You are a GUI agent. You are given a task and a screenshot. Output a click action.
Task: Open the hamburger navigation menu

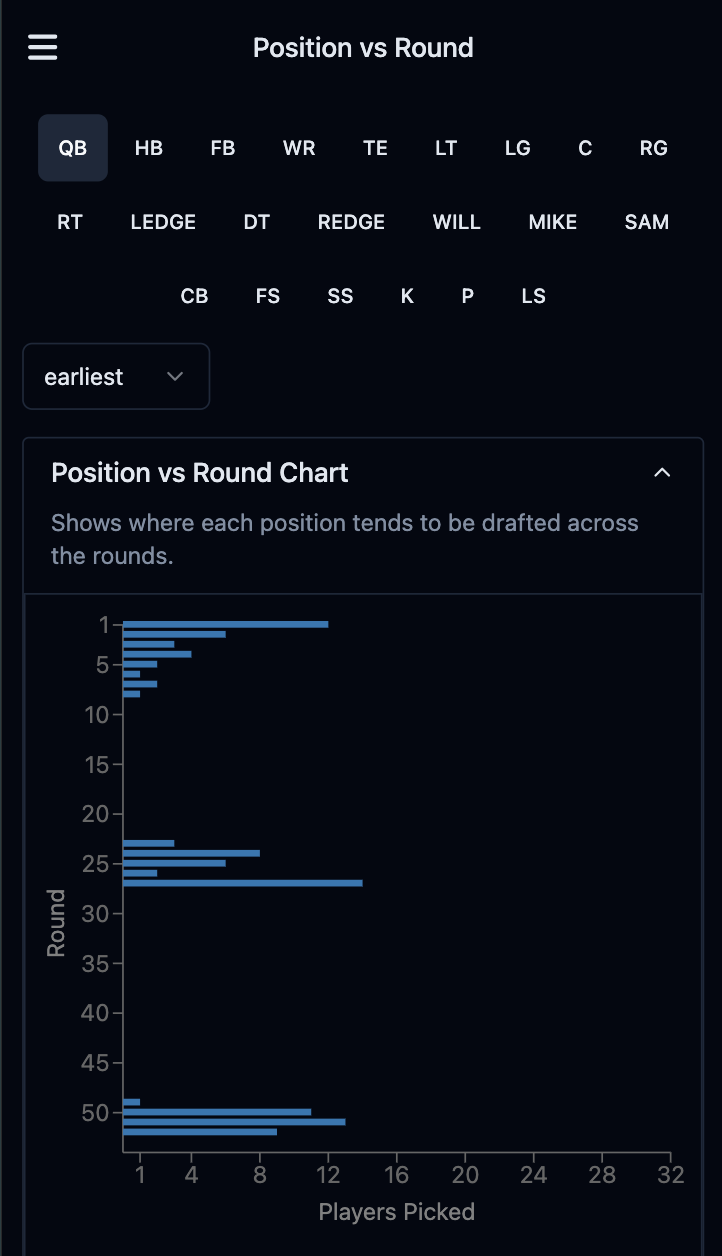pos(42,47)
